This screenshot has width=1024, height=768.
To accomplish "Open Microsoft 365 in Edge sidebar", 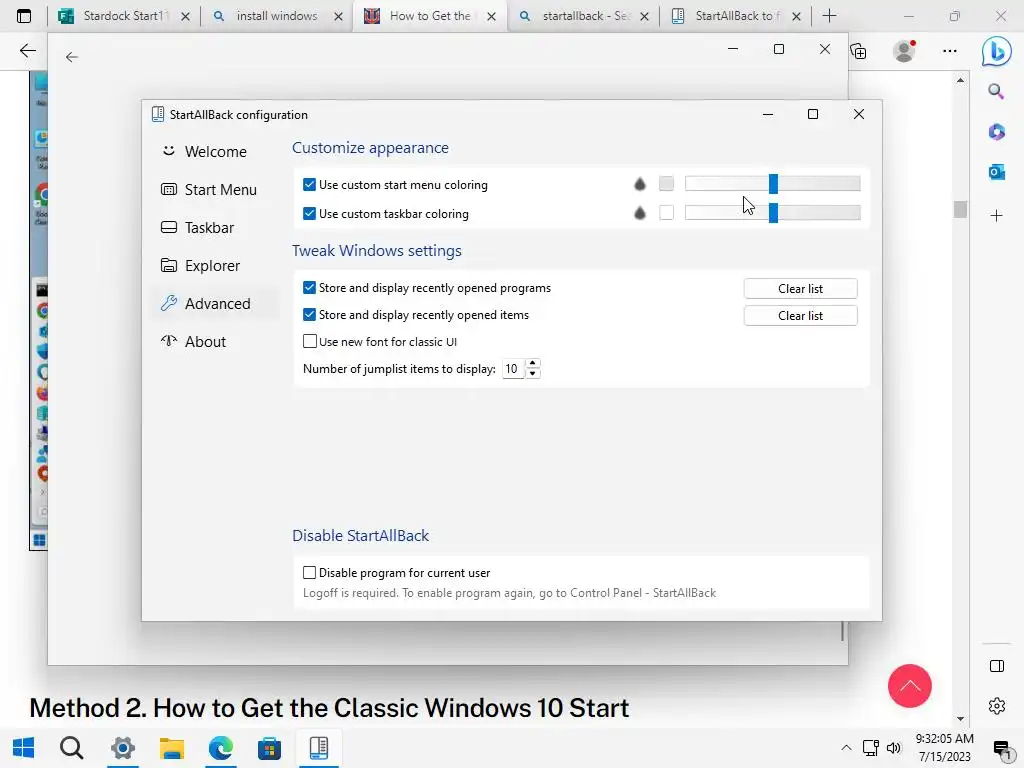I will click(996, 132).
